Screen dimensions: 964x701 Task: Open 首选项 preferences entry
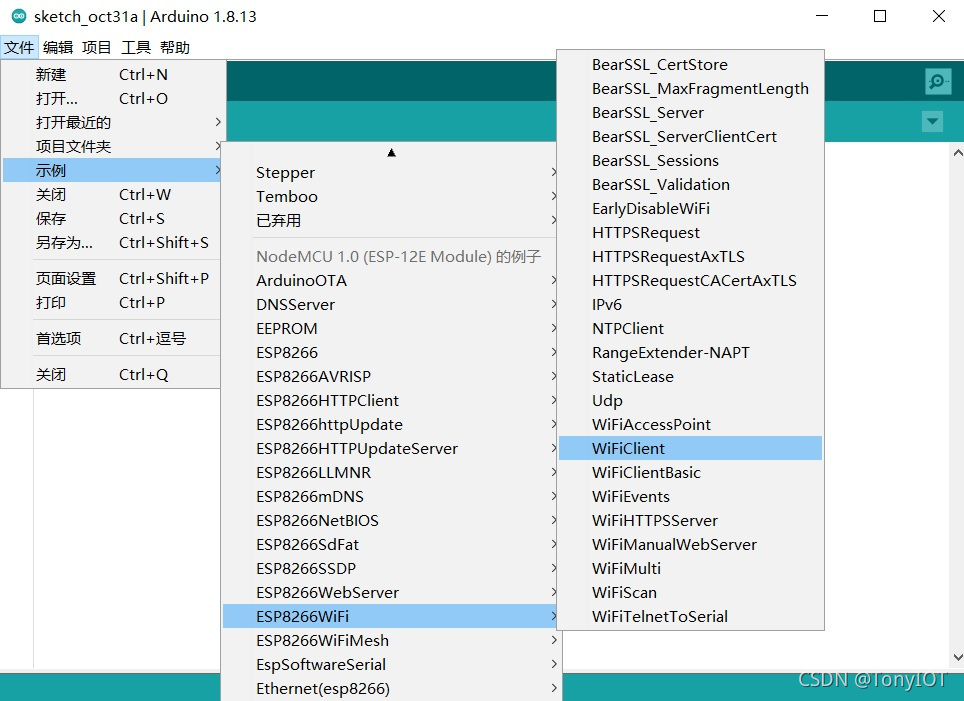111,338
